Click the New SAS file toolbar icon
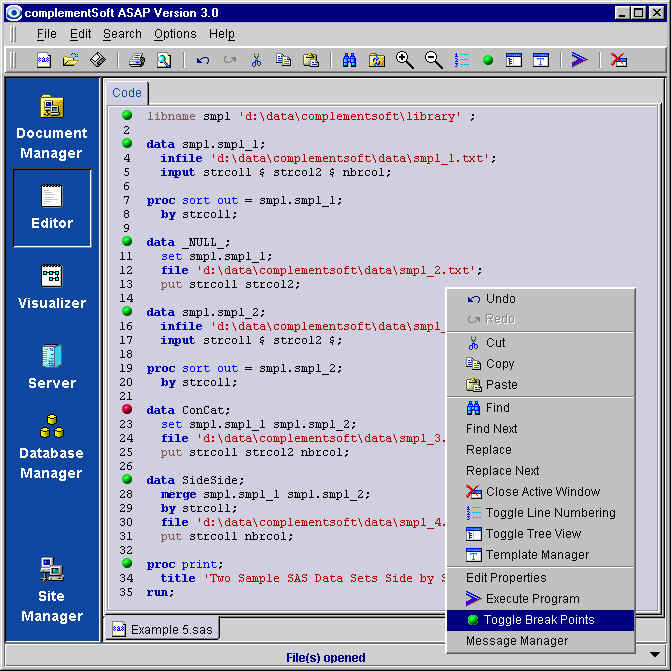 click(x=44, y=60)
